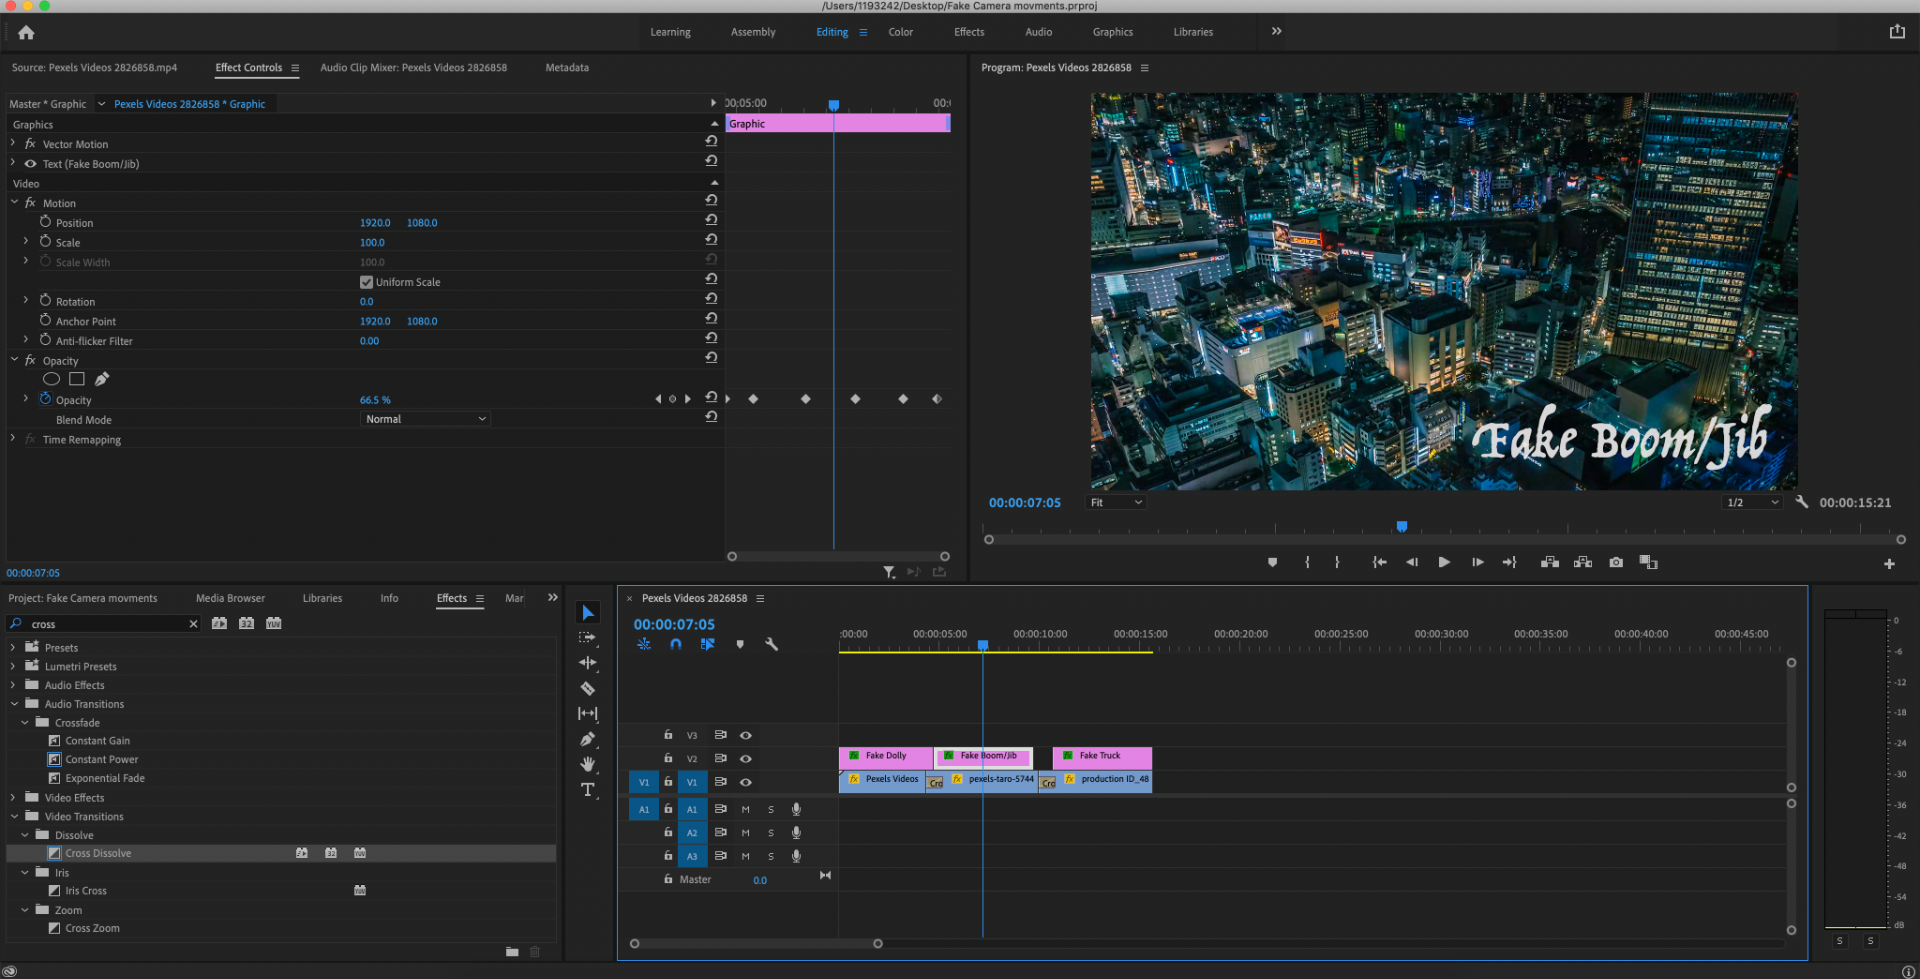Toggle V2 track output eye
The width and height of the screenshot is (1920, 979).
(x=746, y=759)
